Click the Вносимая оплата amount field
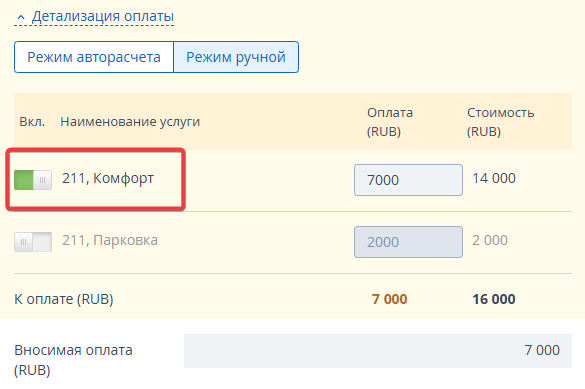The image size is (585, 389). pyautogui.click(x=378, y=351)
